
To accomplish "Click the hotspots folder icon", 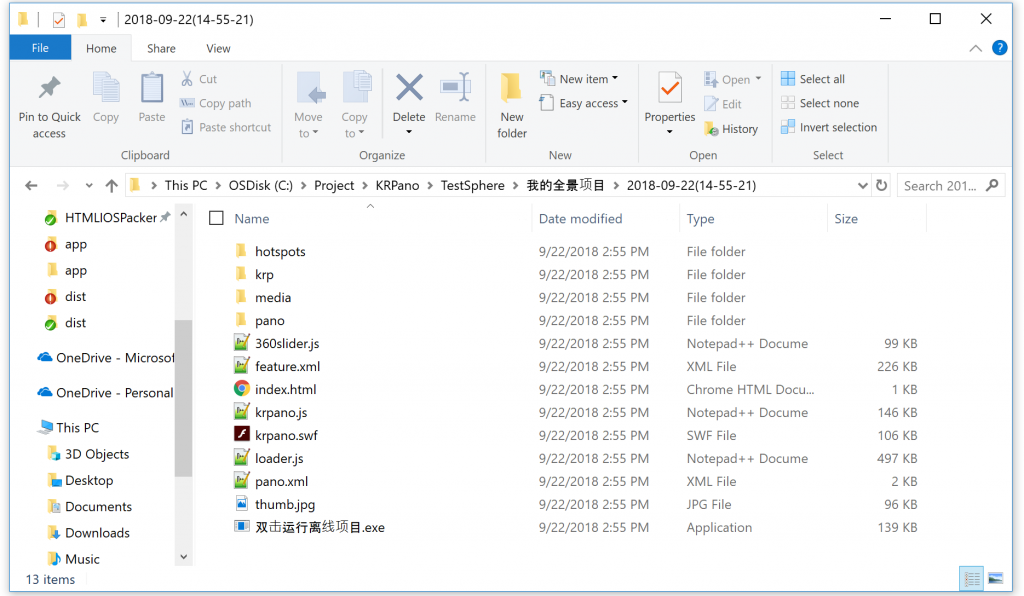I will 242,251.
